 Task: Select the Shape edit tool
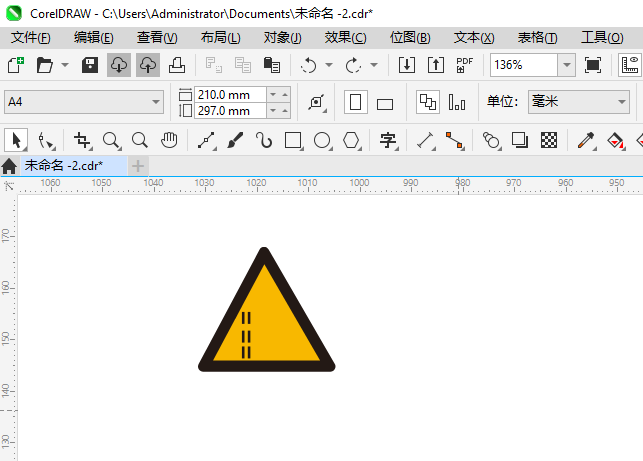[x=46, y=141]
